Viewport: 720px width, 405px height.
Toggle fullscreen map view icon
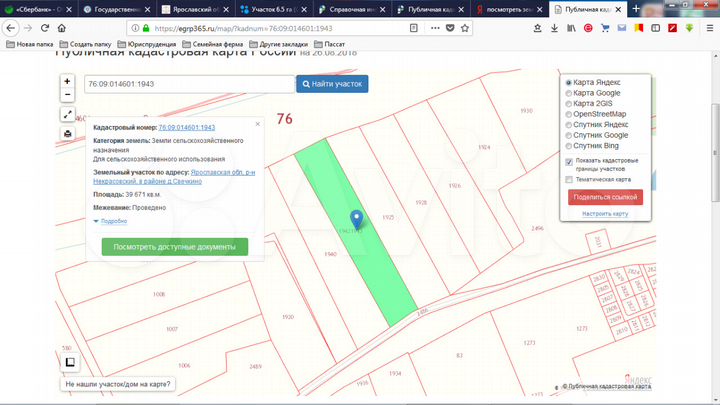pos(67,116)
